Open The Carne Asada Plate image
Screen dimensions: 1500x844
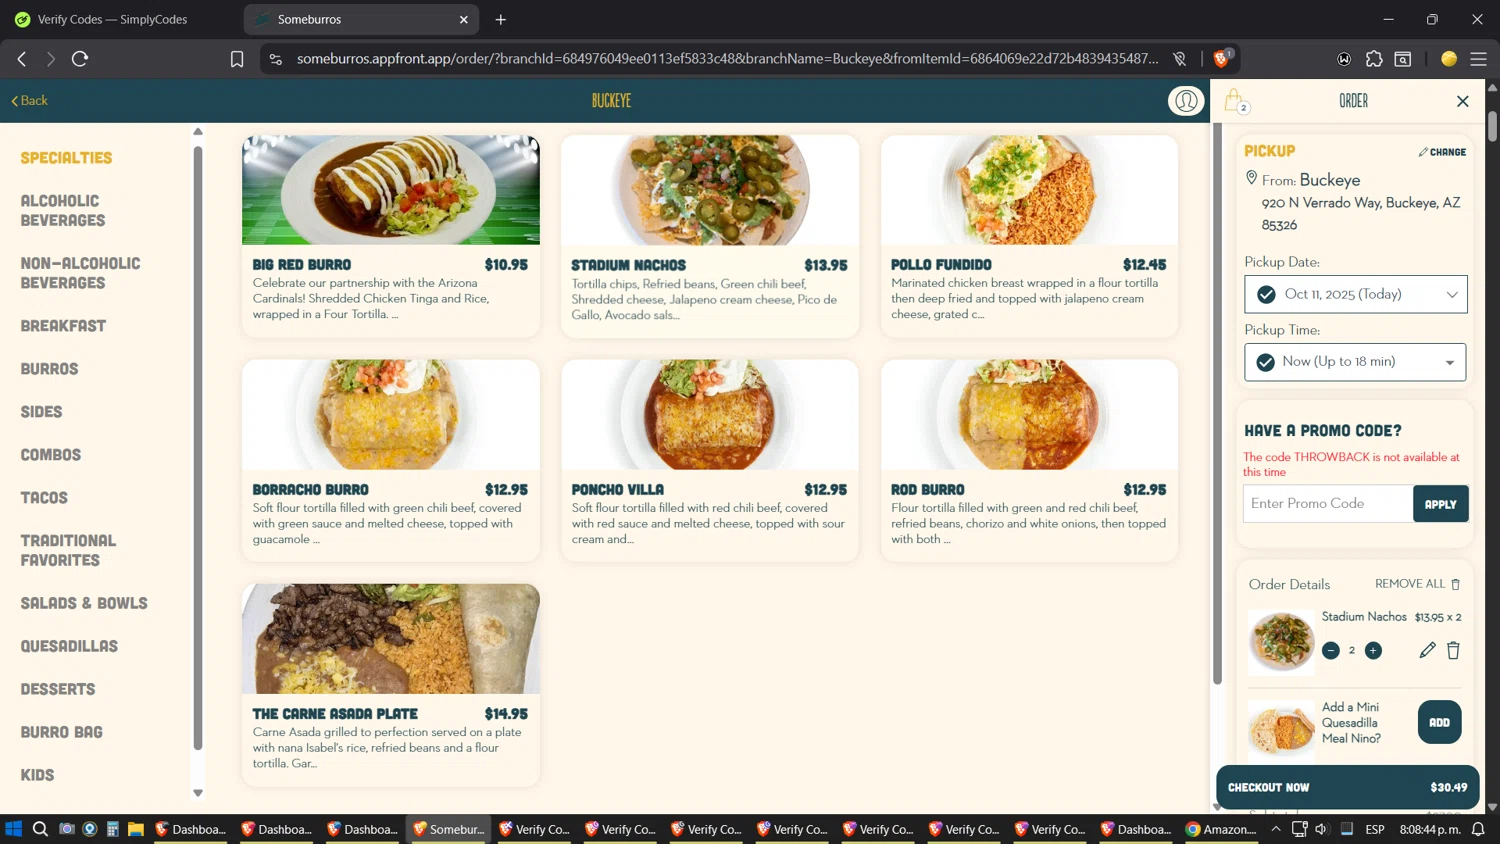click(x=390, y=639)
